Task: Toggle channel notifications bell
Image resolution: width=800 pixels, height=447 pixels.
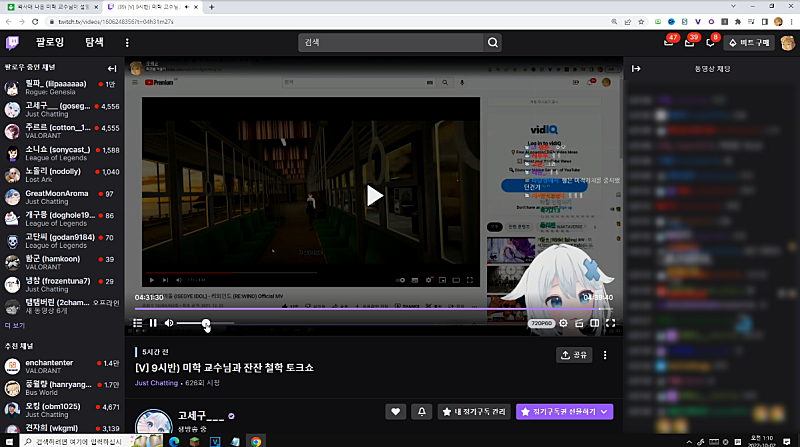Action: [x=421, y=411]
